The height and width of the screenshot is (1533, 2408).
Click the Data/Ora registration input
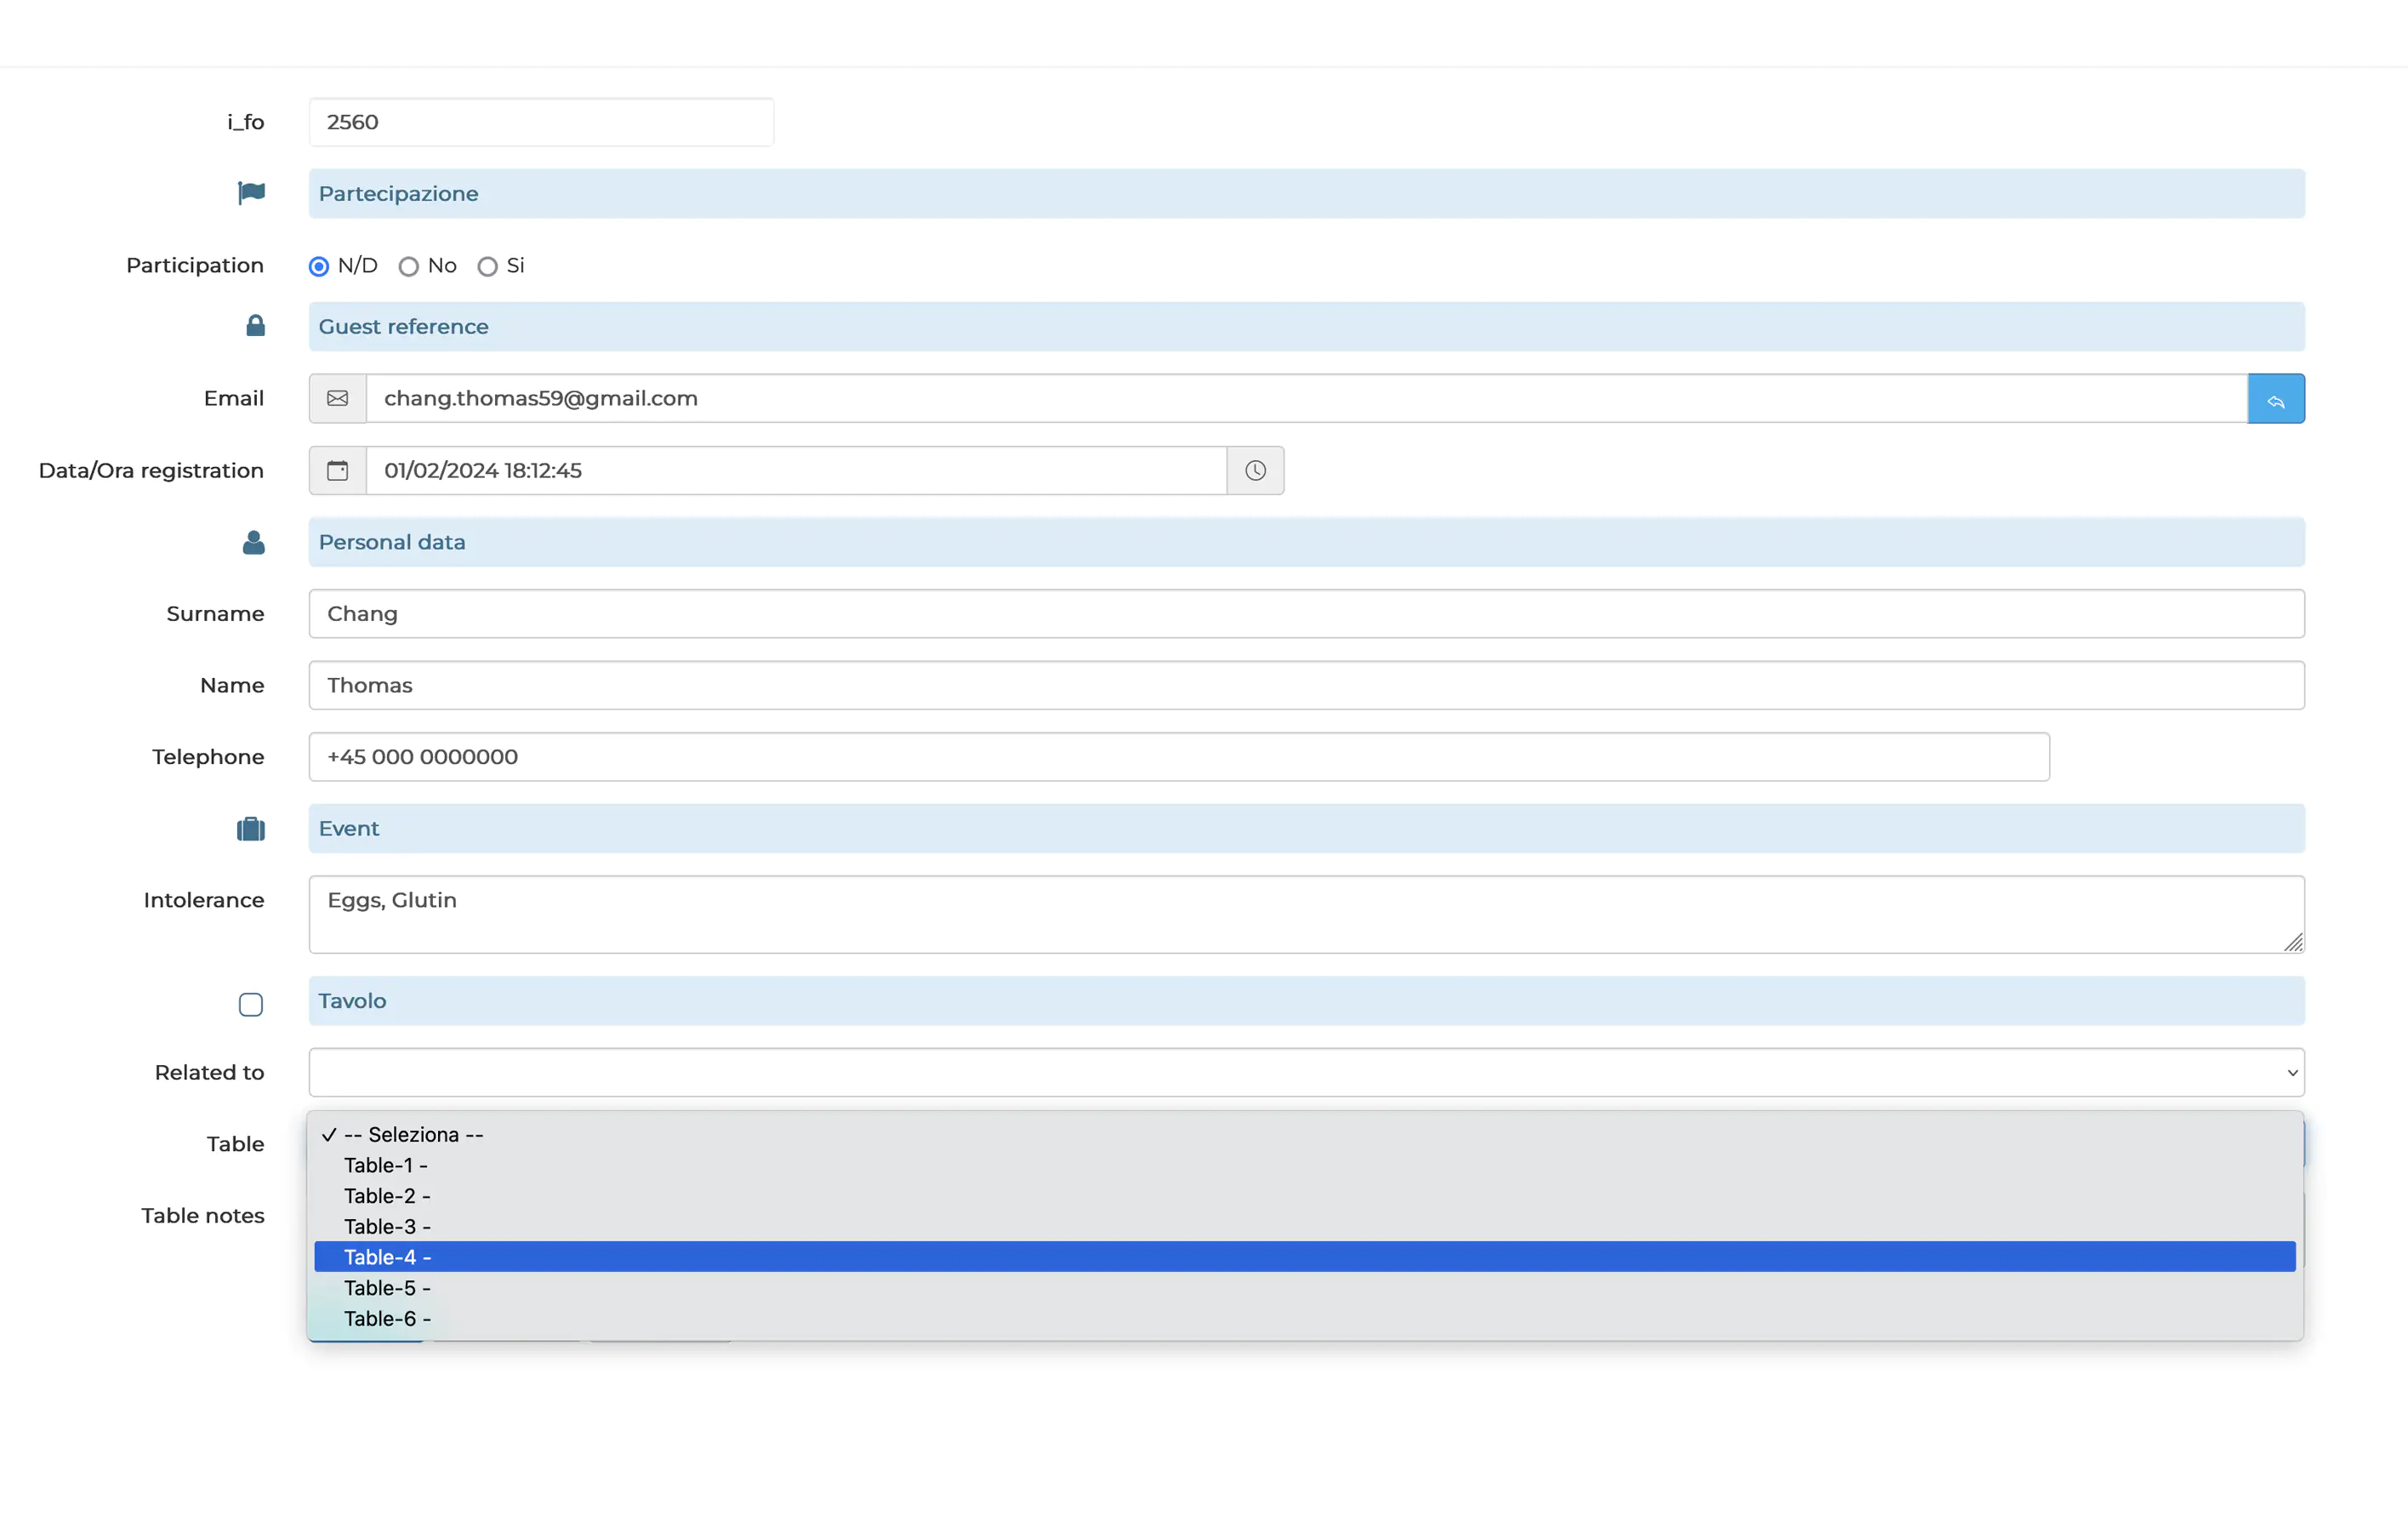[797, 471]
